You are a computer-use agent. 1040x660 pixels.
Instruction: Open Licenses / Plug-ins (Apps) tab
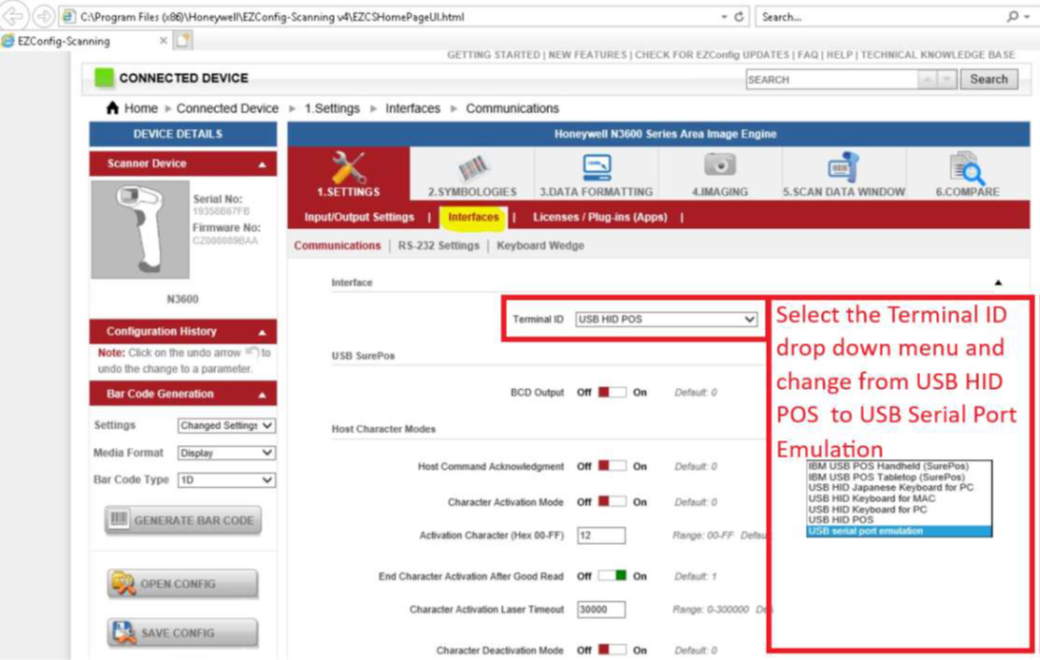coord(600,217)
